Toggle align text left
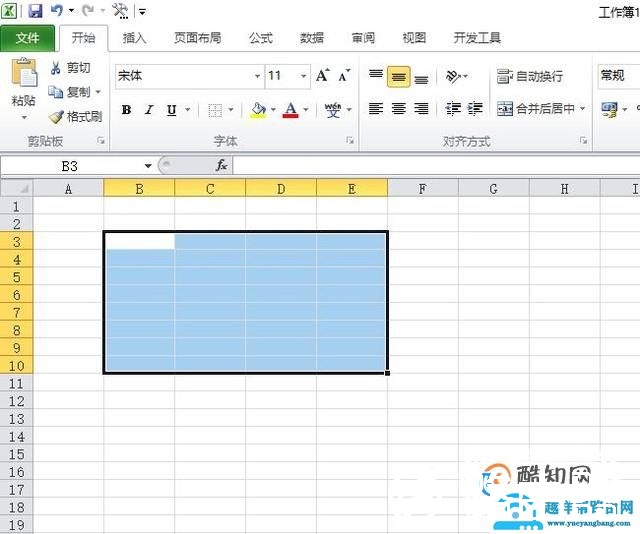The width and height of the screenshot is (640, 534). (376, 109)
